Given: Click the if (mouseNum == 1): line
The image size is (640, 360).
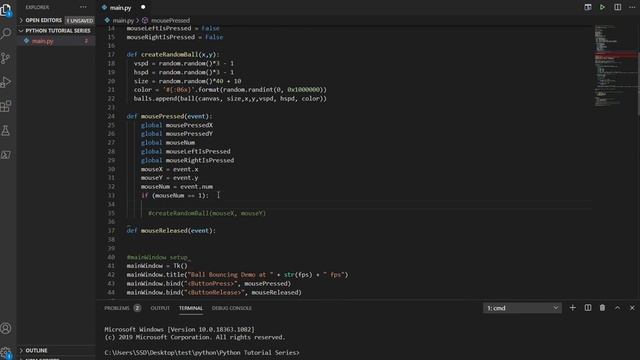Looking at the screenshot, I should pos(175,196).
